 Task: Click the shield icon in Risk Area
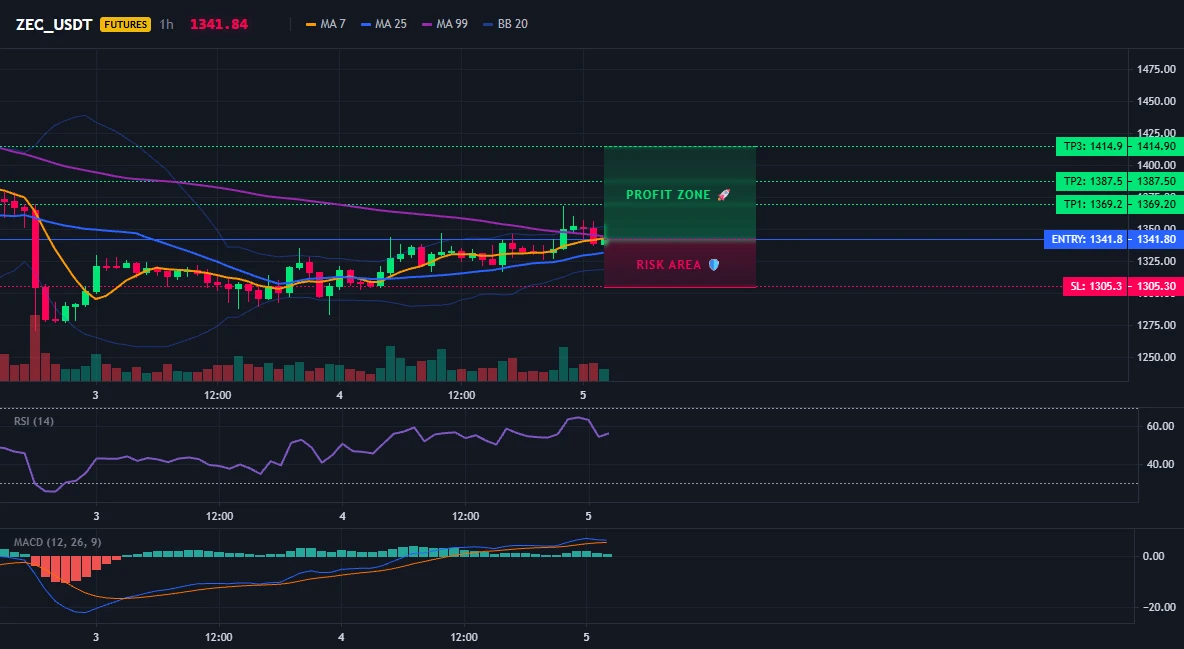click(x=714, y=264)
